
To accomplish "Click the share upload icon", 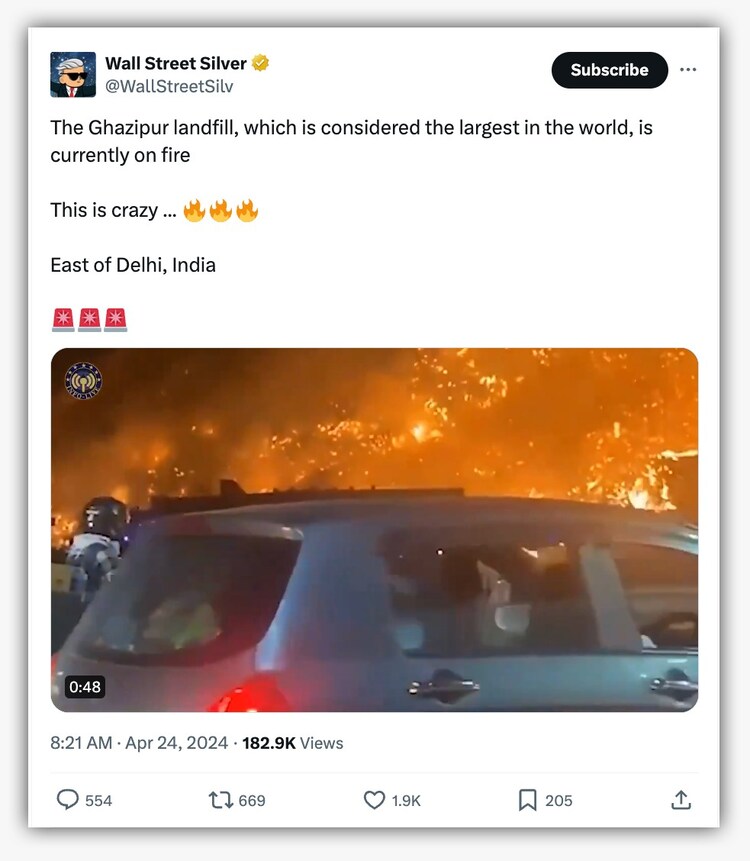I will tap(681, 800).
